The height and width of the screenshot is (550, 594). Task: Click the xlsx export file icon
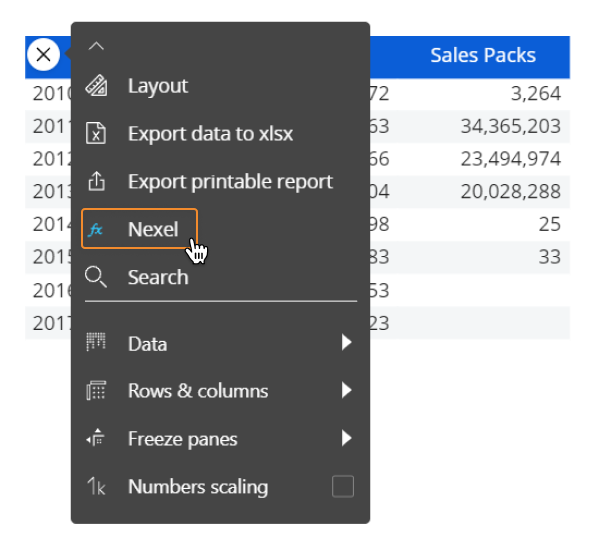96,133
